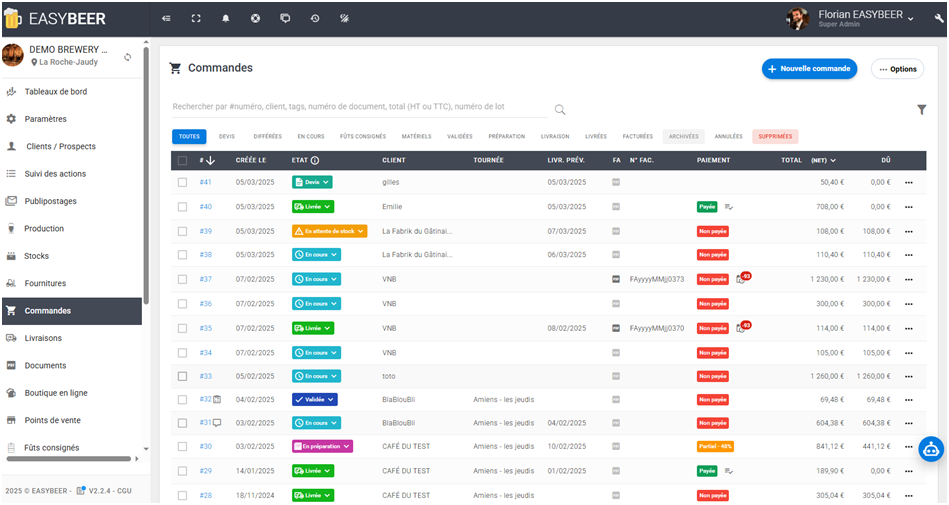Image resolution: width=949 pixels, height=505 pixels.
Task: Open the three-dot menu for order #41
Action: click(908, 182)
